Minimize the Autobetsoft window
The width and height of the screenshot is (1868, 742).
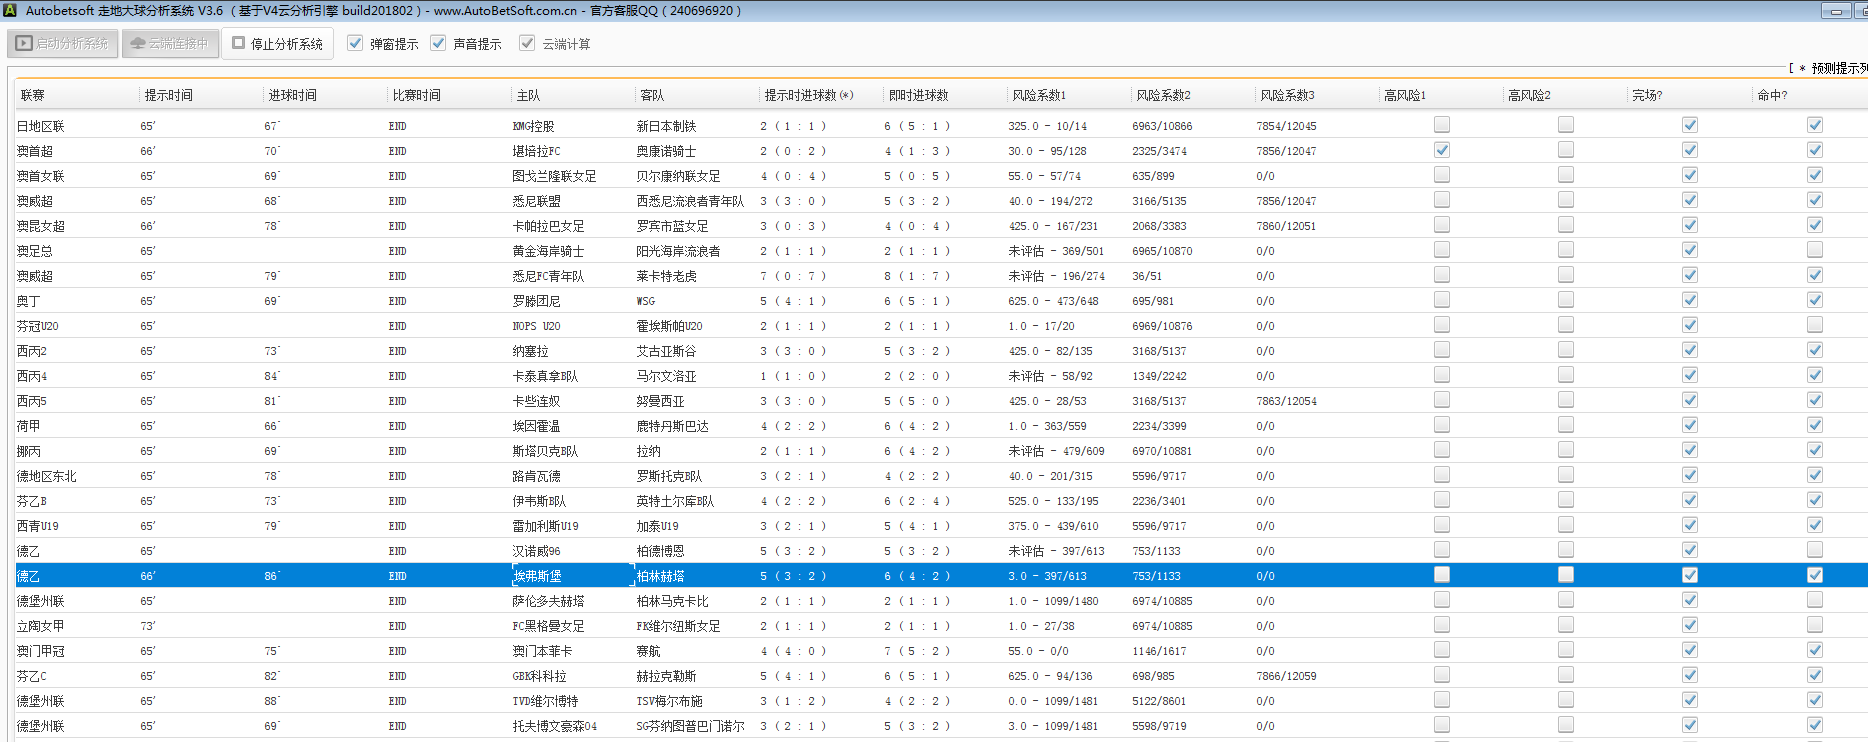pyautogui.click(x=1836, y=11)
